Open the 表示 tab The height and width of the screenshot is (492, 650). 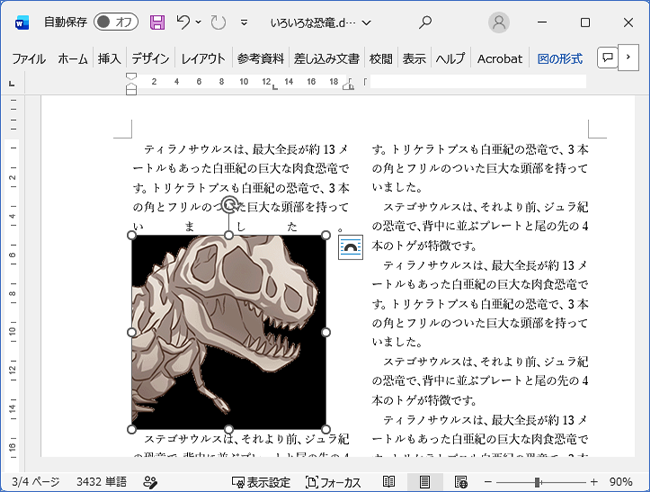[414, 59]
